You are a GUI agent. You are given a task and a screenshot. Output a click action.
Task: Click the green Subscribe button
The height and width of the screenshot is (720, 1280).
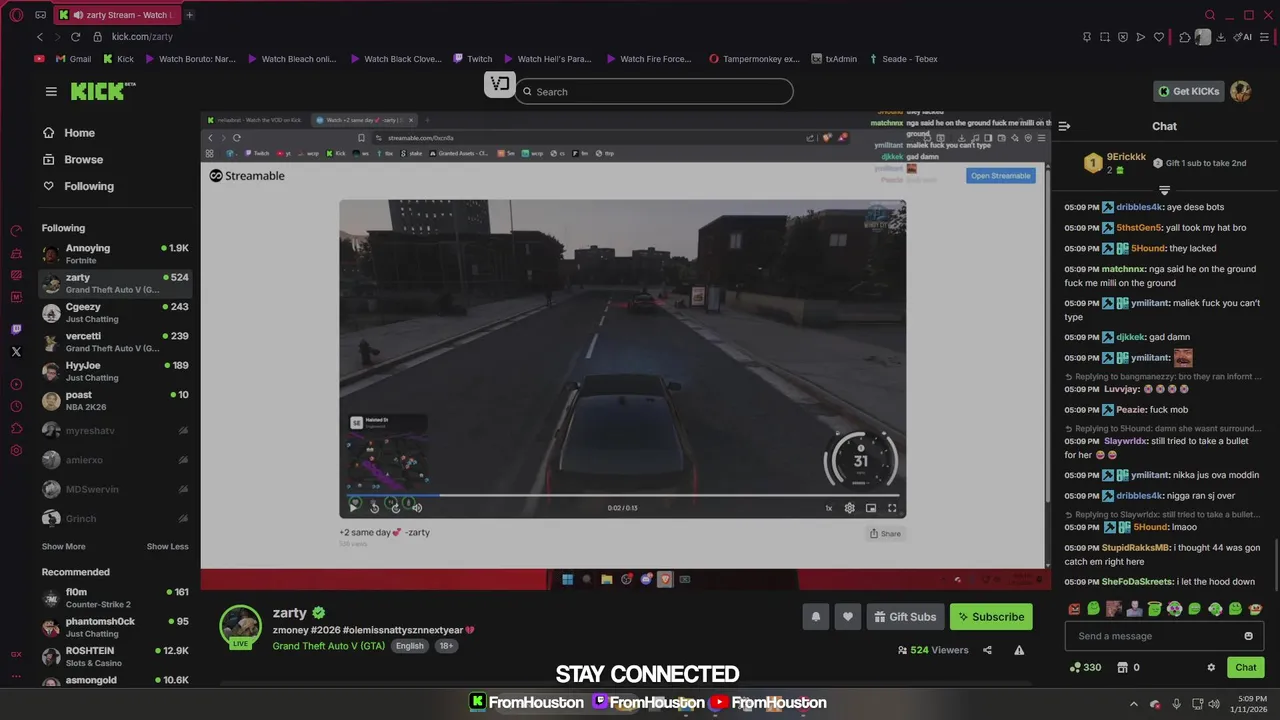(x=991, y=617)
